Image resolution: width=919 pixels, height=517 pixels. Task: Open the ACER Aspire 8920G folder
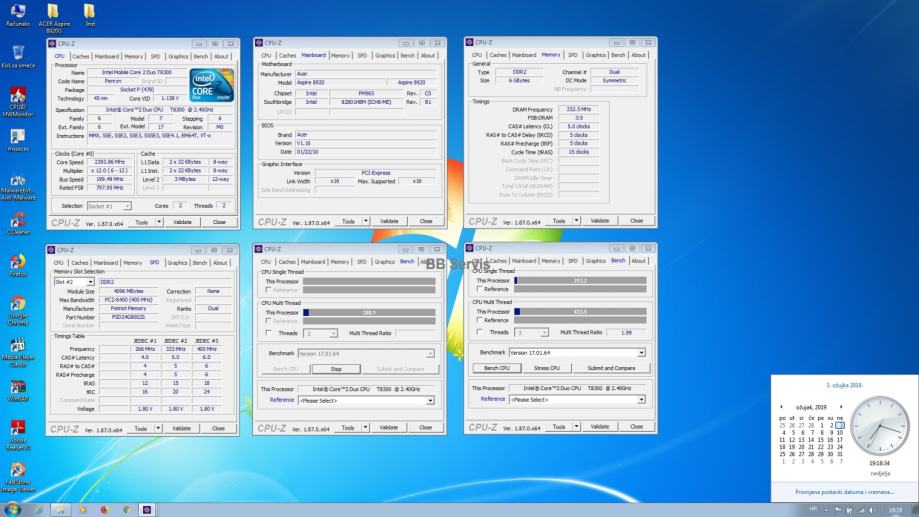tap(53, 12)
